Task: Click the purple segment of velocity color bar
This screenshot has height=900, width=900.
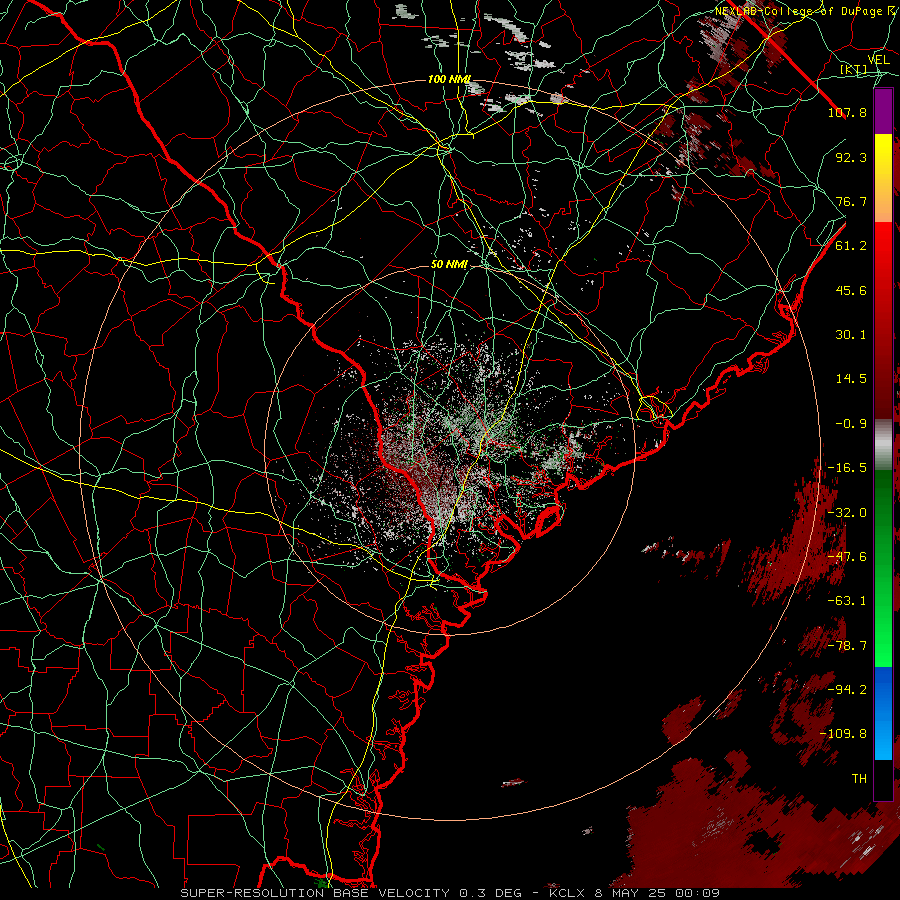Action: click(x=883, y=112)
